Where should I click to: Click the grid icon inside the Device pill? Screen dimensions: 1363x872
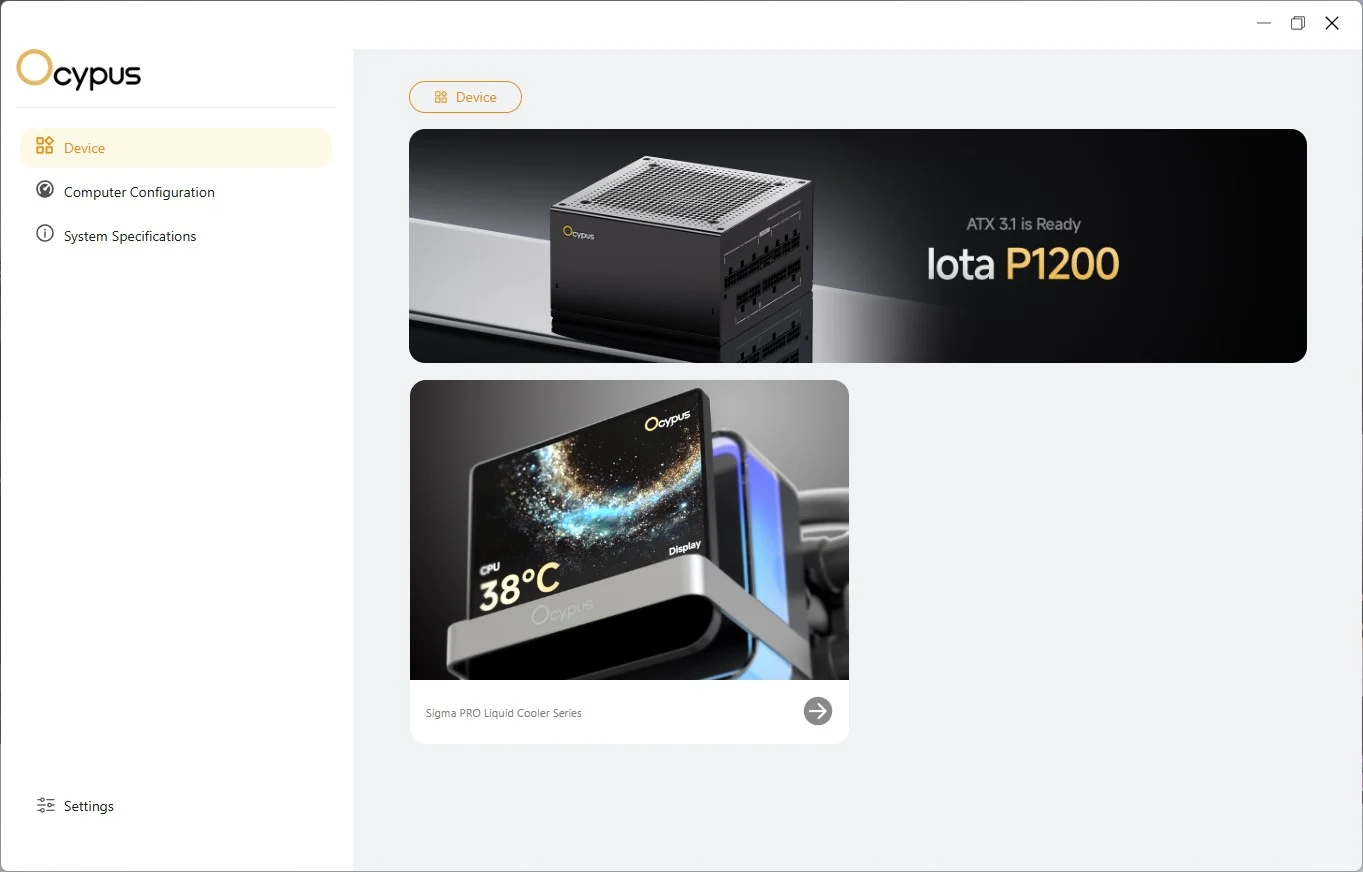441,97
